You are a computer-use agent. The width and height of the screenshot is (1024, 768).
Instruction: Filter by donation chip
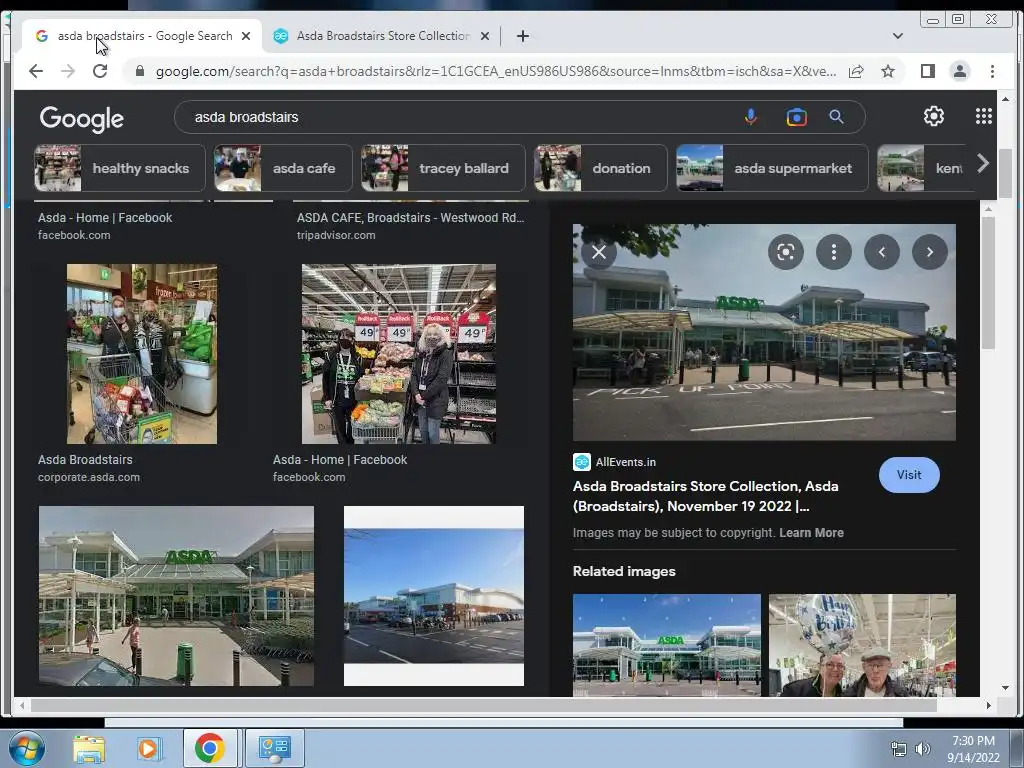[x=601, y=168]
